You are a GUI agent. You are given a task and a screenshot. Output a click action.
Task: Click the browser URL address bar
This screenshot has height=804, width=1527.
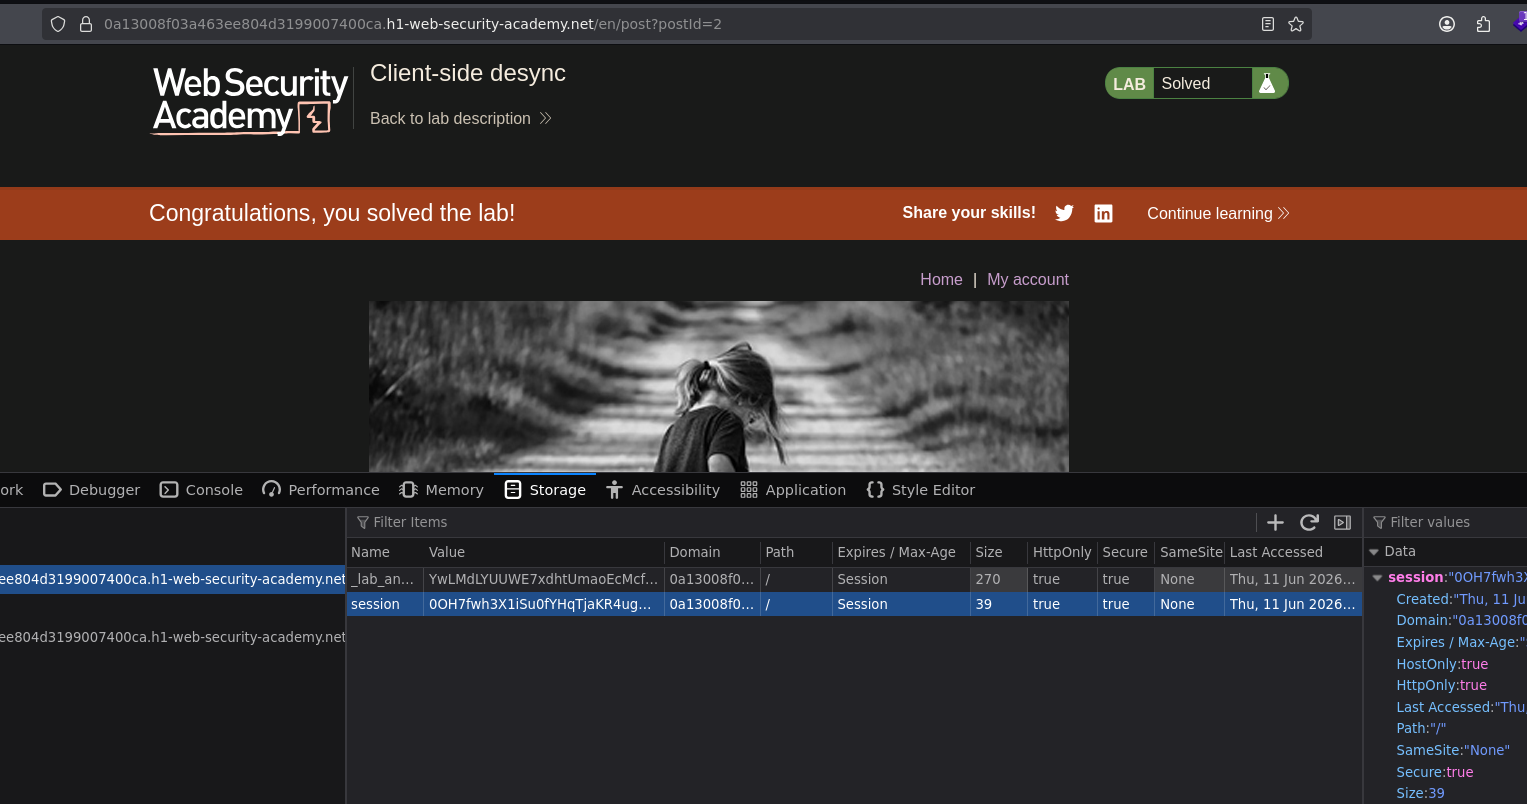(676, 24)
